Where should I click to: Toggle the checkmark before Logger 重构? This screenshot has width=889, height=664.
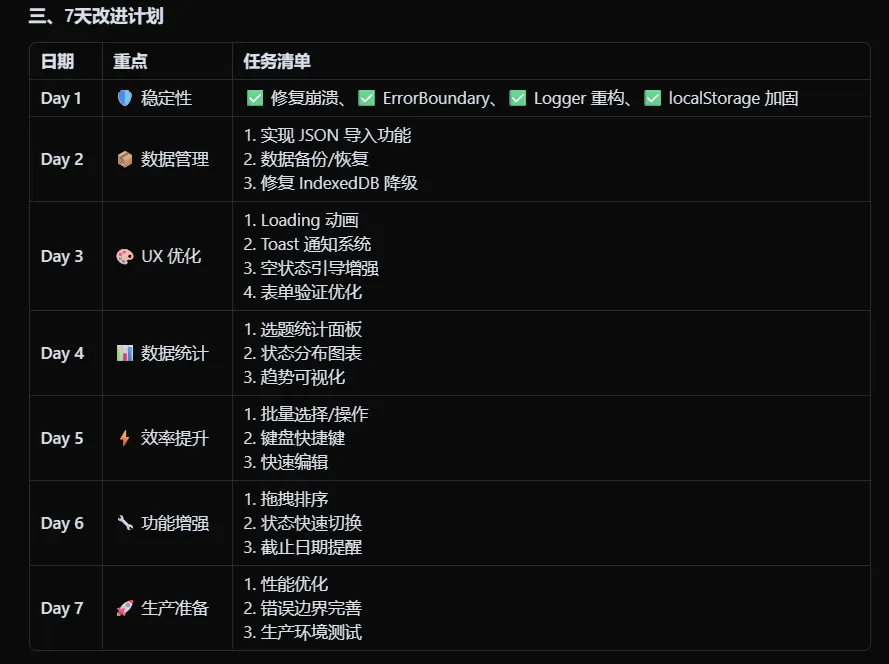pyautogui.click(x=518, y=98)
